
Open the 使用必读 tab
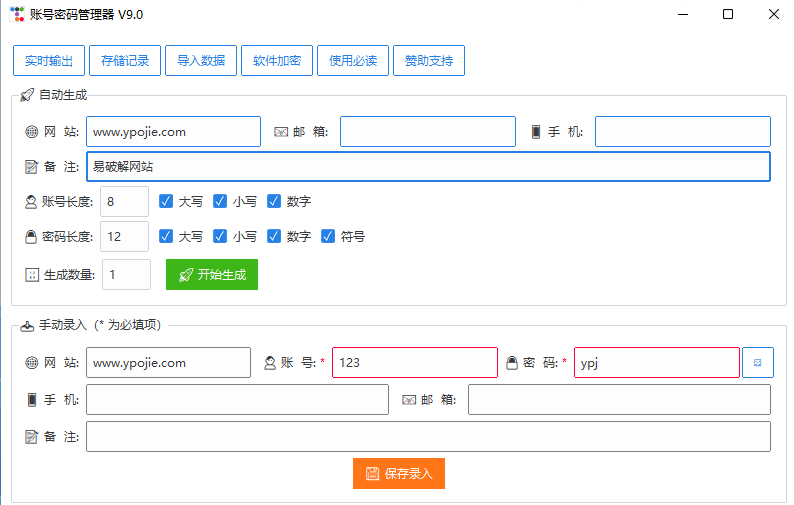coord(353,61)
